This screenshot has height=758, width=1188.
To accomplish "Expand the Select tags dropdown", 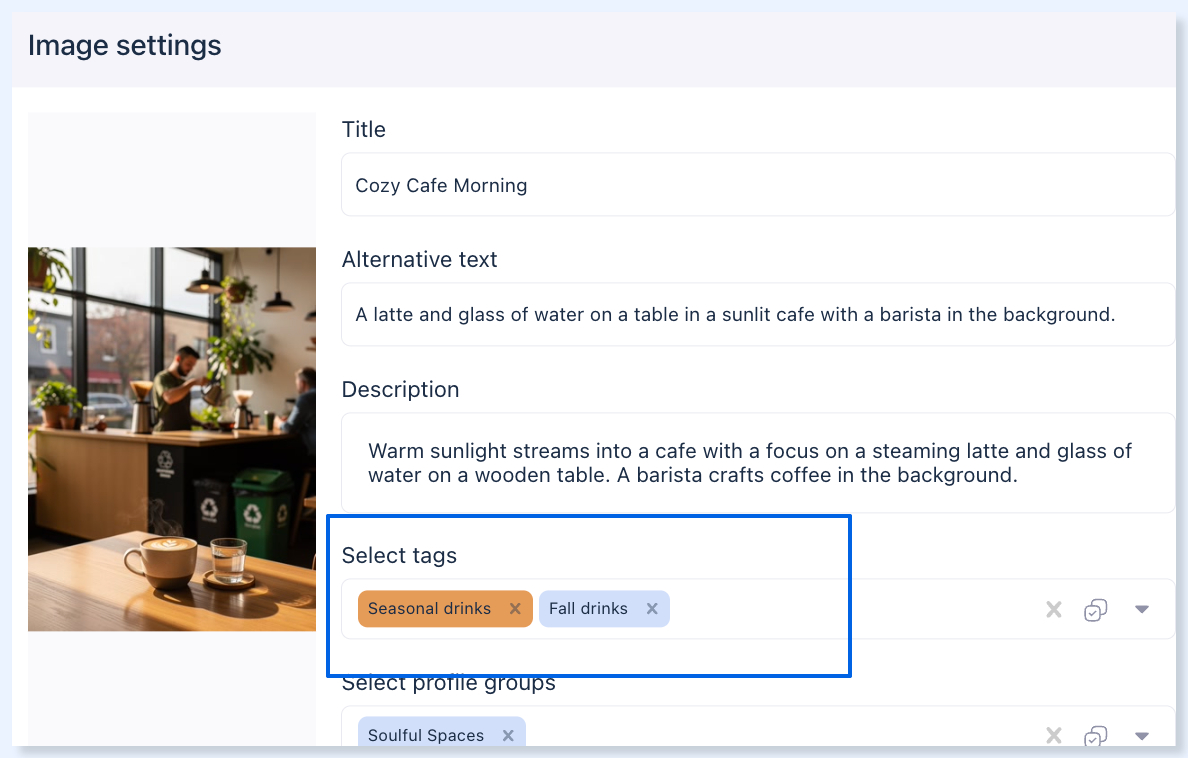I will click(1142, 609).
